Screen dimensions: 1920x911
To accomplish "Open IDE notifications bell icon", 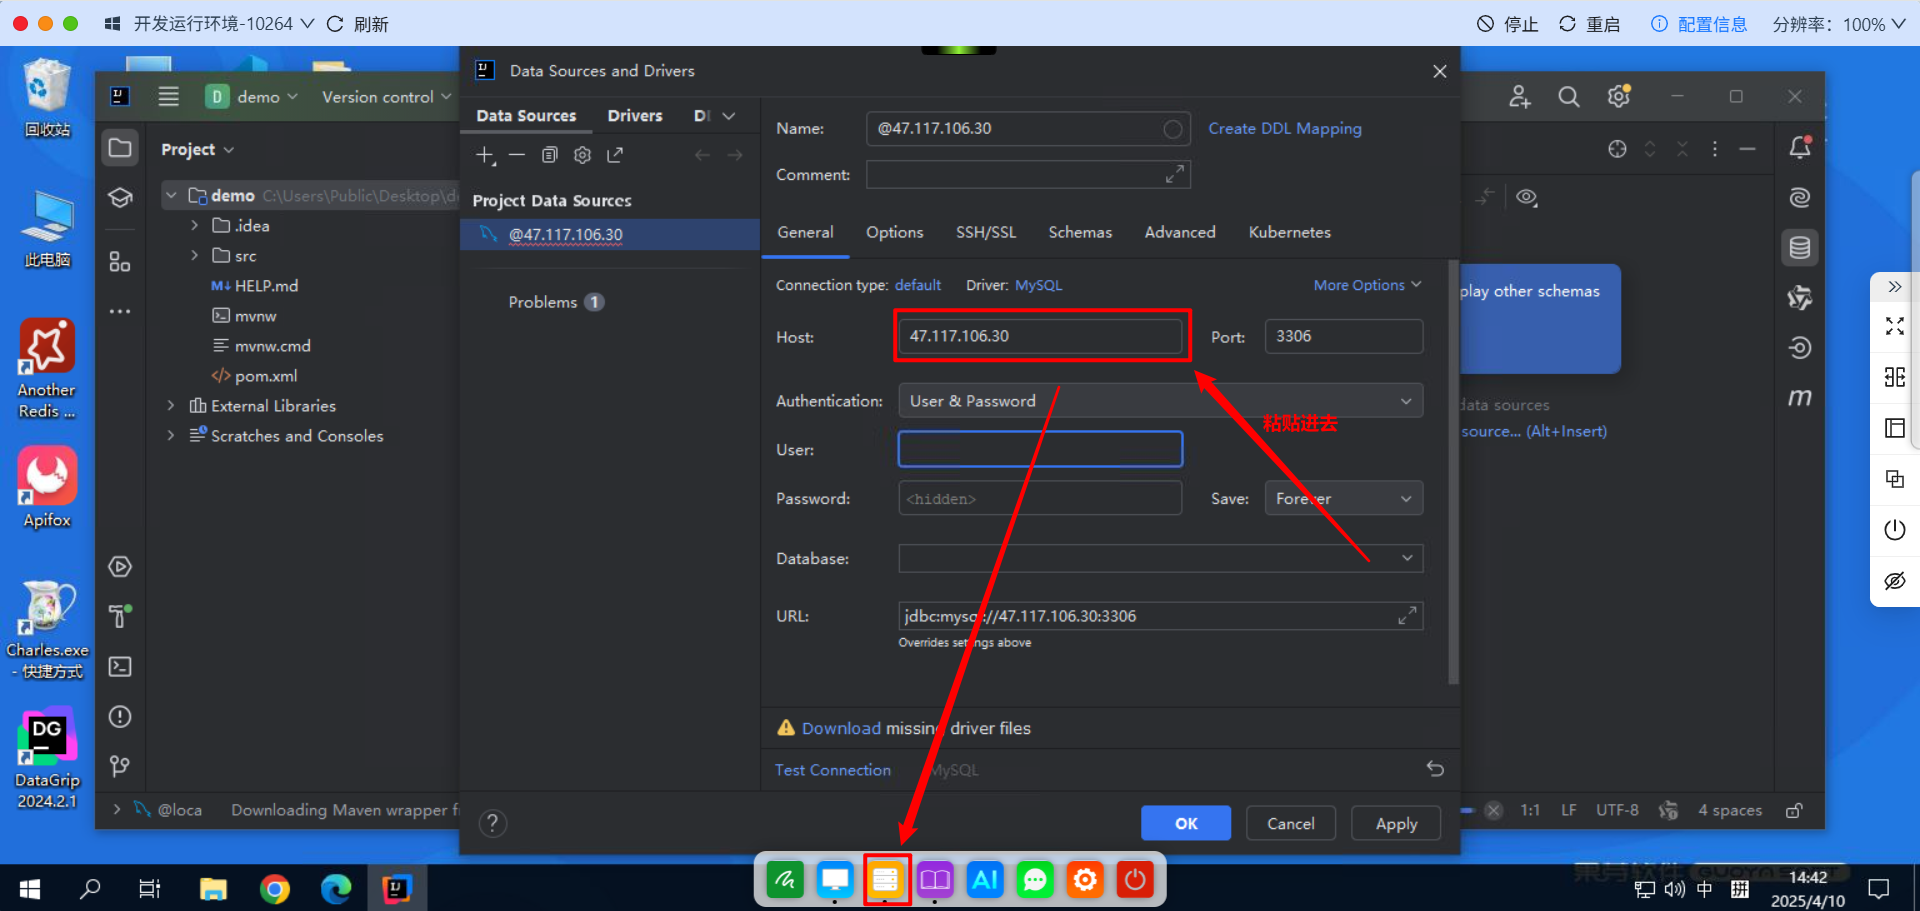I will click(x=1800, y=148).
